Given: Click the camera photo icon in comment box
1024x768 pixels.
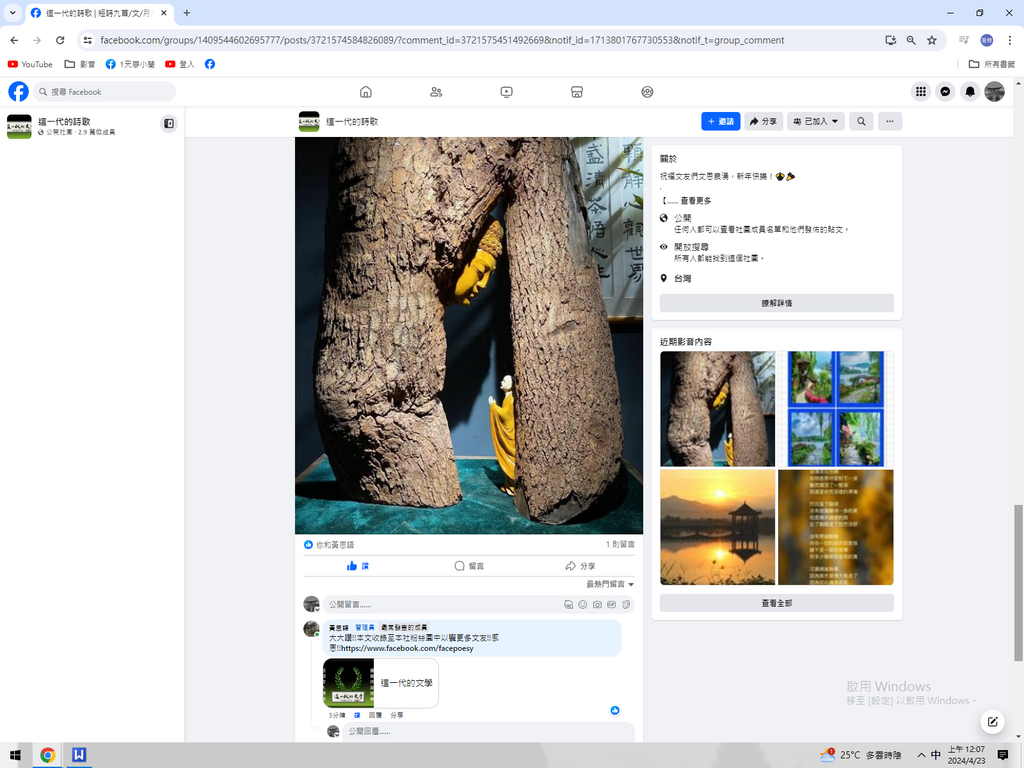Looking at the screenshot, I should click(597, 605).
